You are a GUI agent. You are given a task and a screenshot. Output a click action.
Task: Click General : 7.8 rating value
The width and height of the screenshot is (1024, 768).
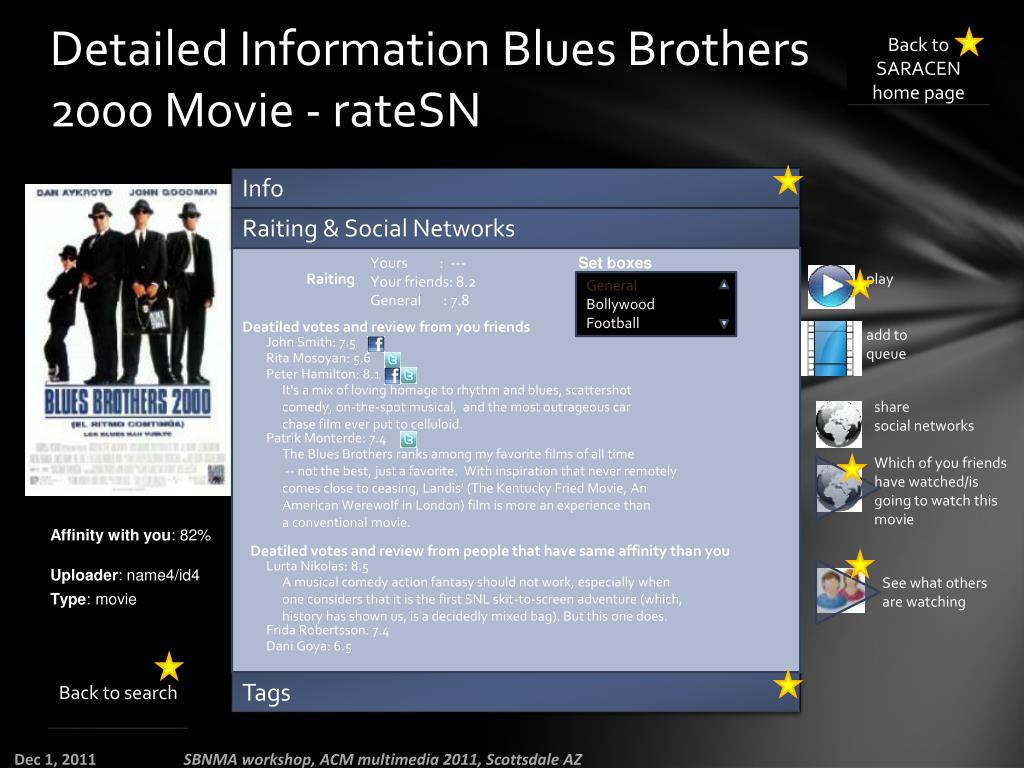tap(420, 300)
